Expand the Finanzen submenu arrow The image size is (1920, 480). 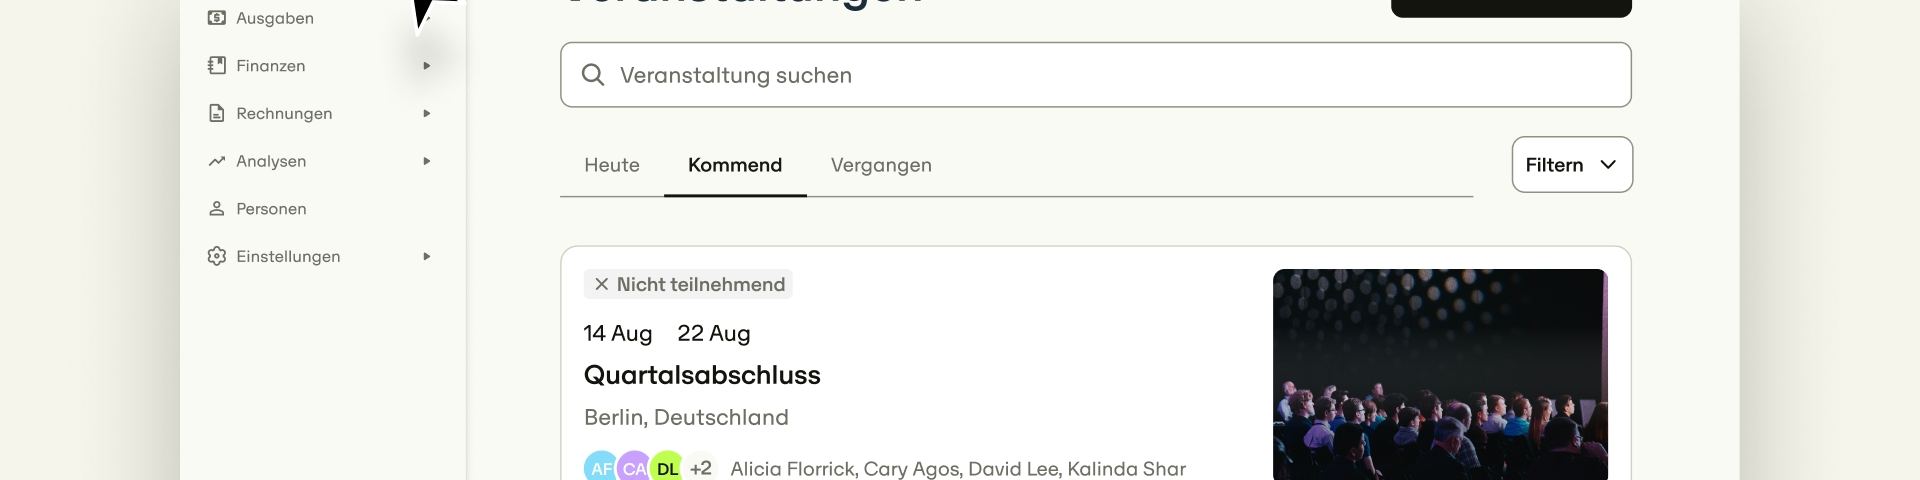pyautogui.click(x=427, y=66)
